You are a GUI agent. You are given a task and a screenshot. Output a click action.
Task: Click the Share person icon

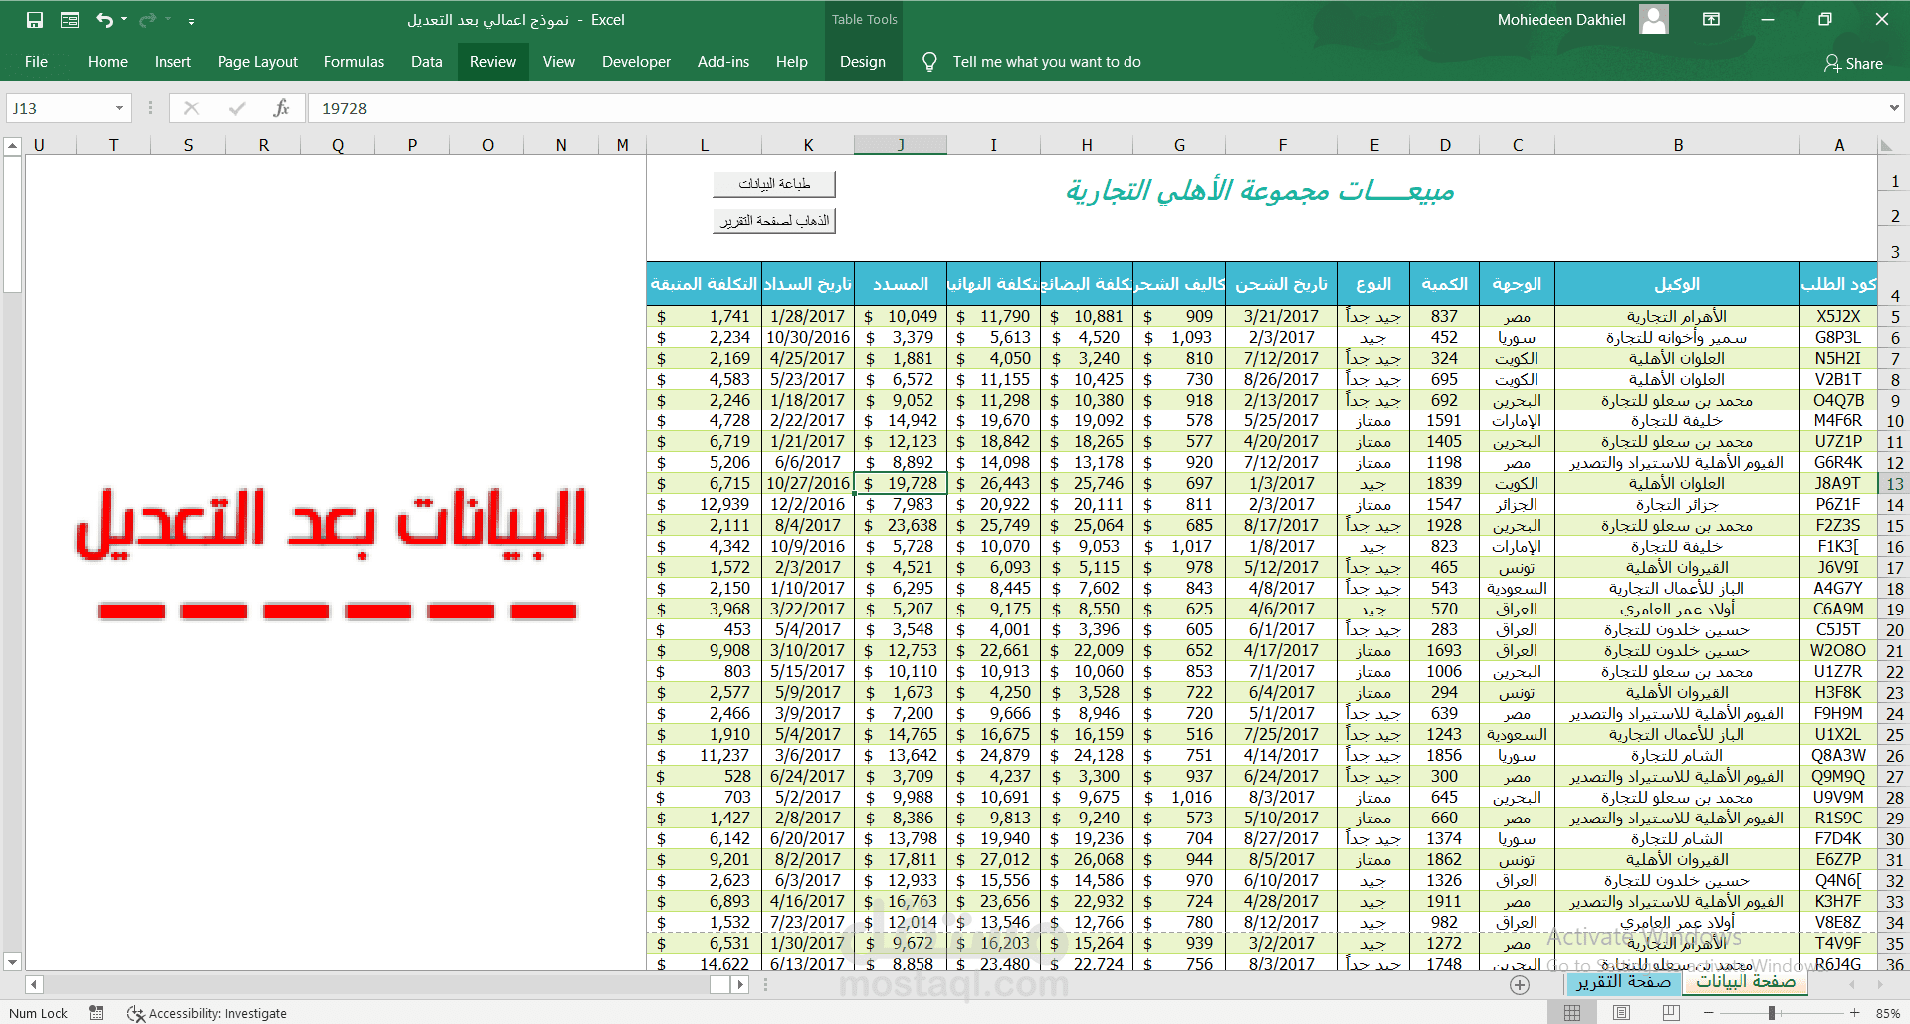(x=1831, y=63)
